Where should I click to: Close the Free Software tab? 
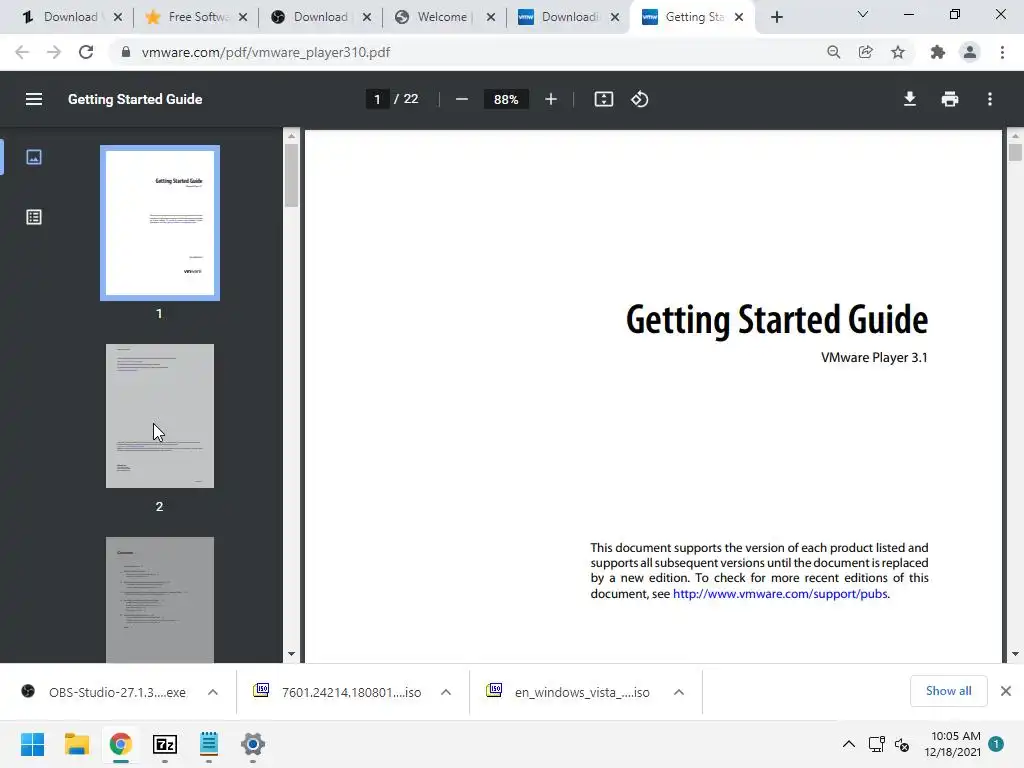243,17
